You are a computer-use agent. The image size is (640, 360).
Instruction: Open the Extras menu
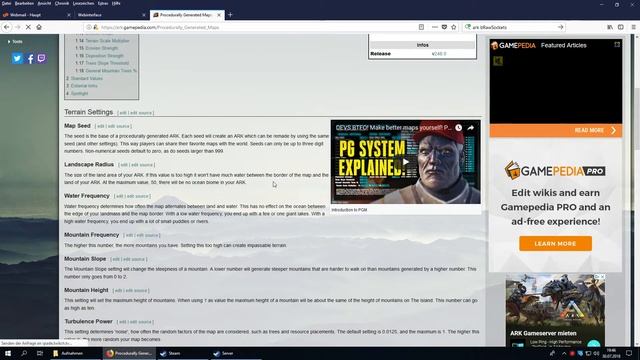pos(103,3)
